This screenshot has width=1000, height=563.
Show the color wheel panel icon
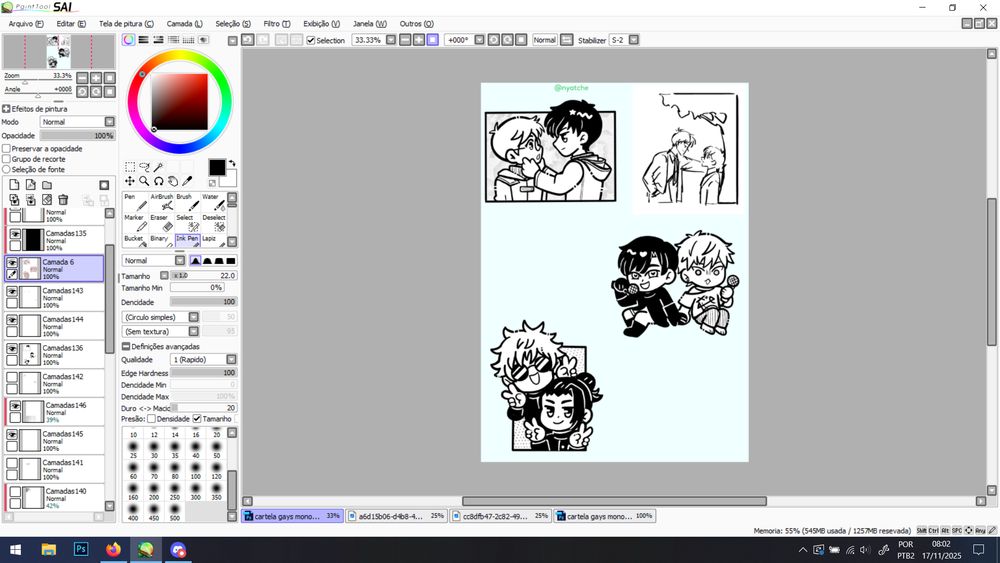(x=129, y=40)
